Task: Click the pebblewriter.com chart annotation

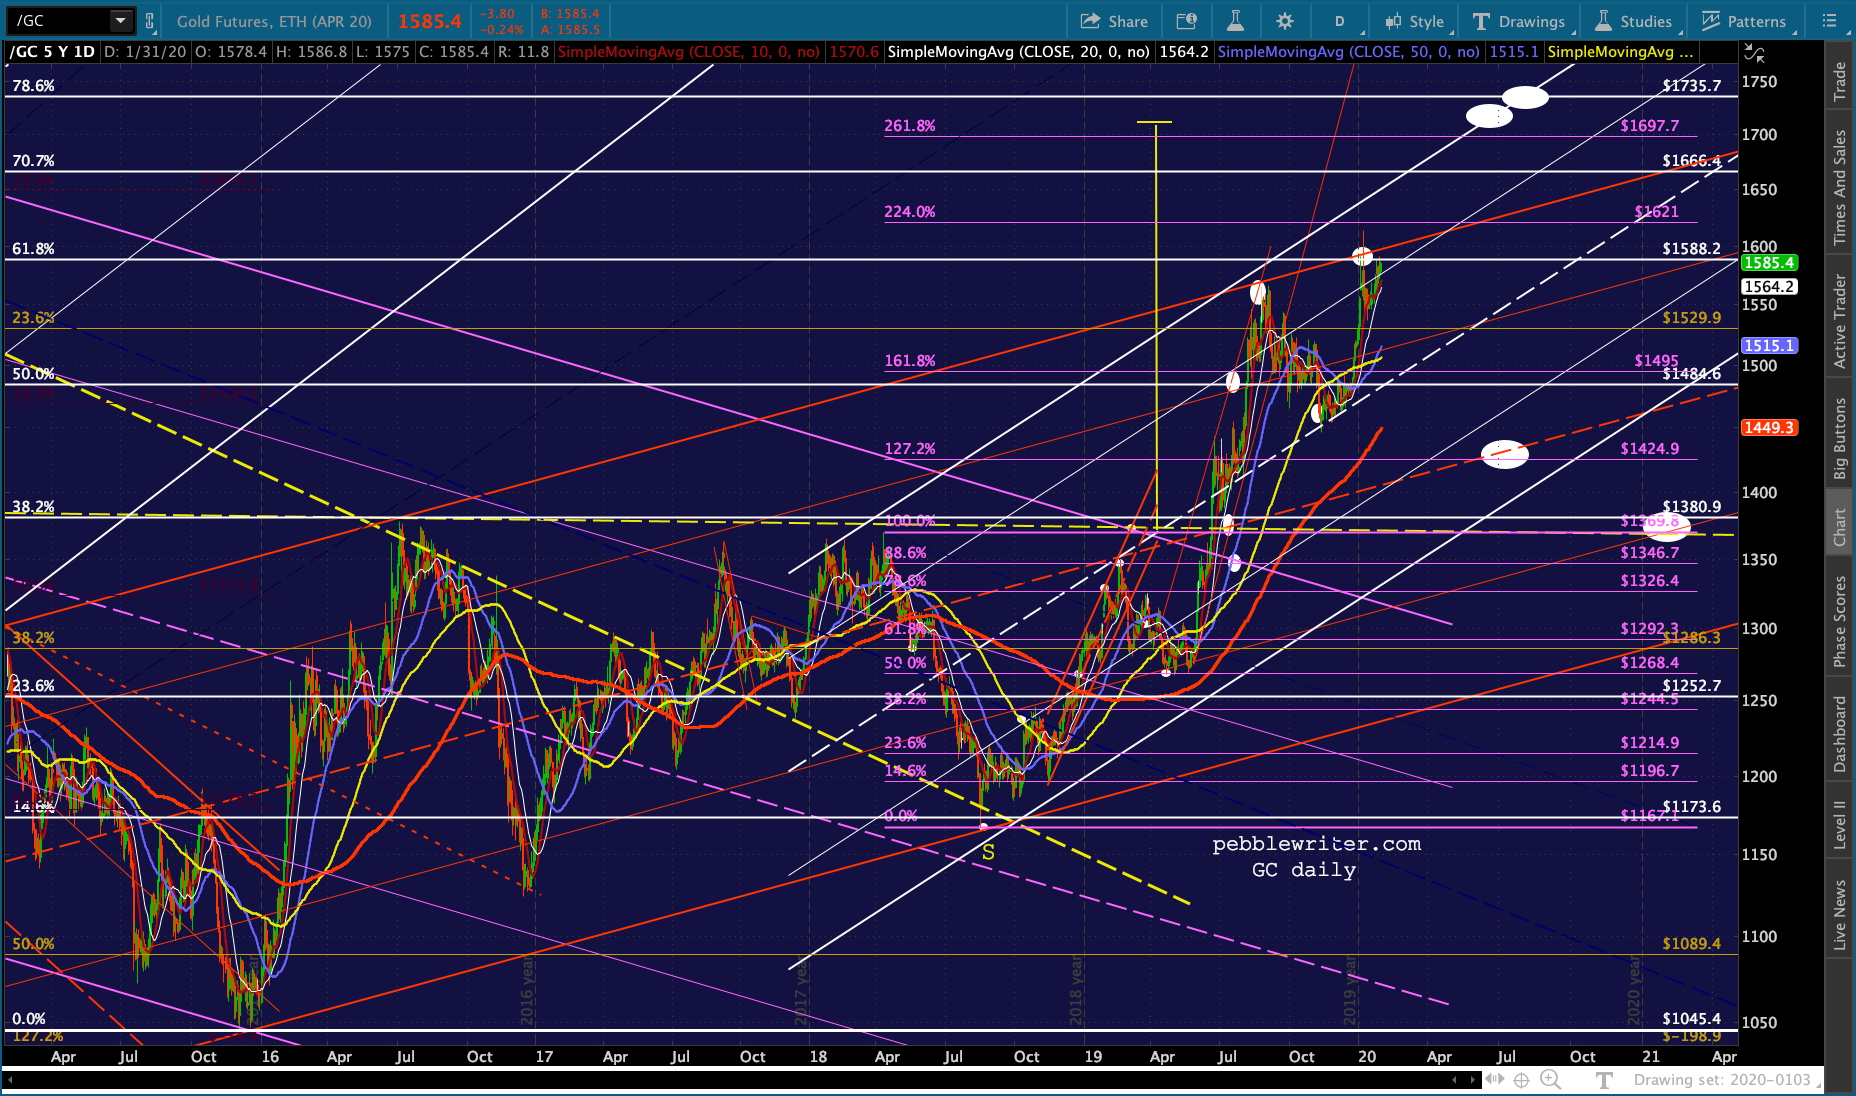Action: (1317, 845)
